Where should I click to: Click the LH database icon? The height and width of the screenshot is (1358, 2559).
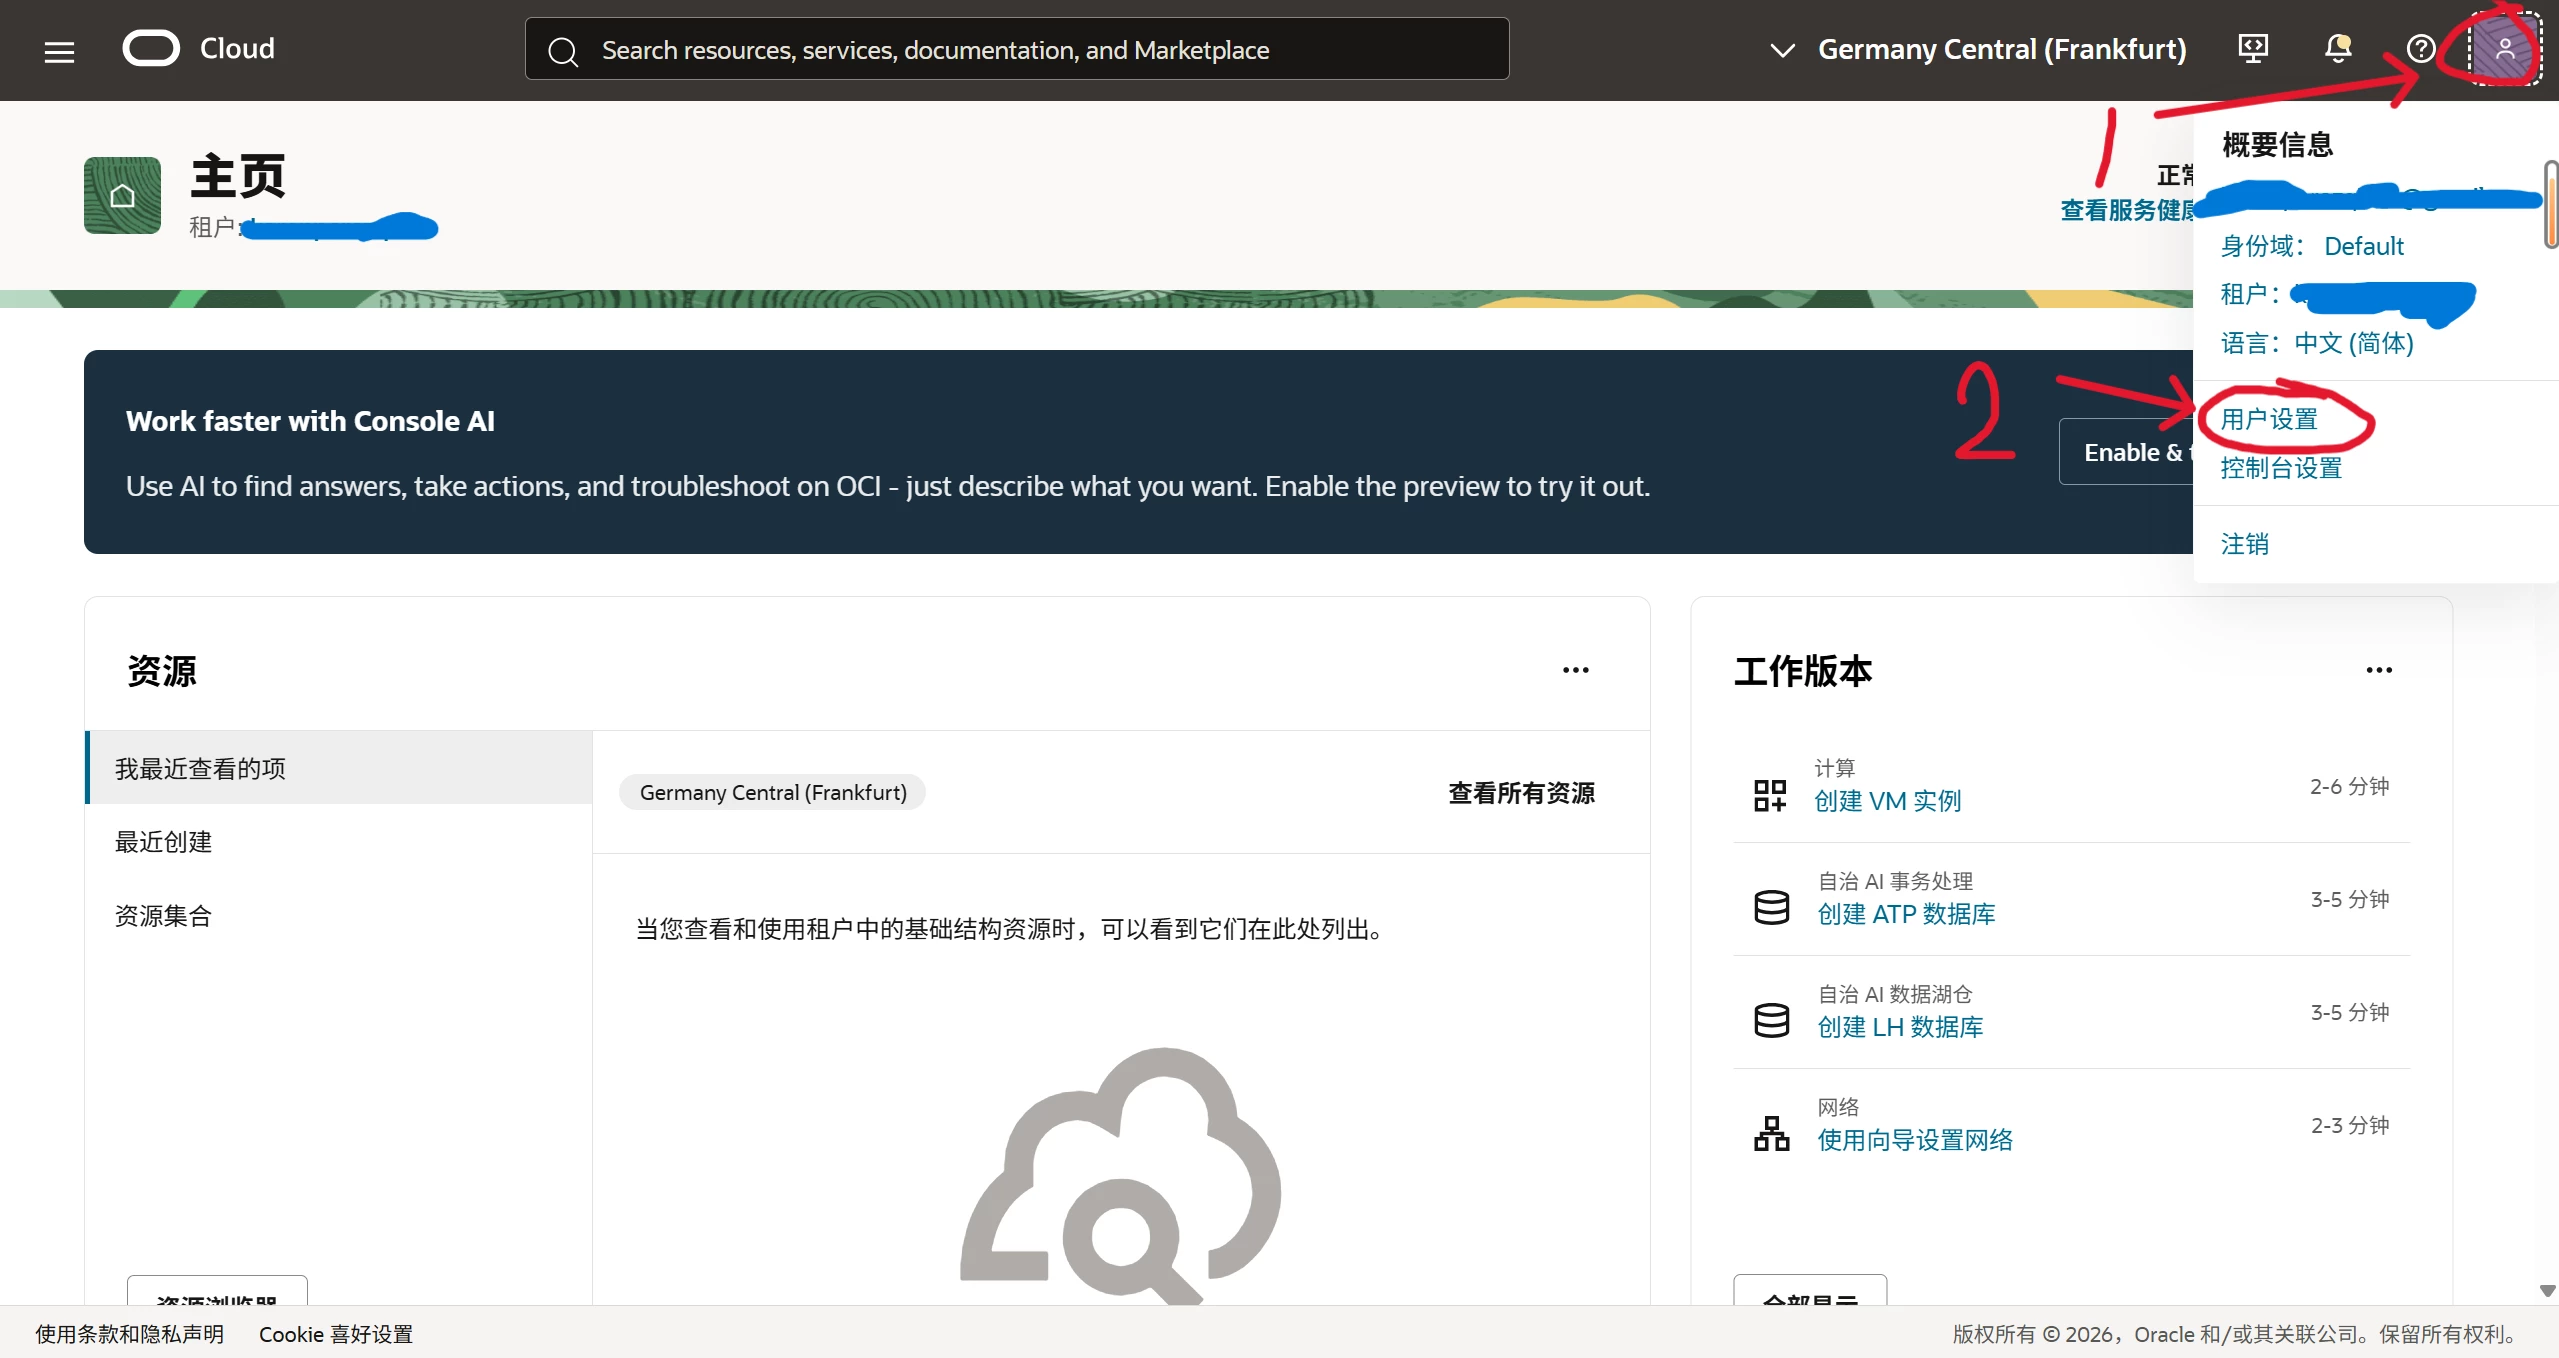point(1771,1020)
